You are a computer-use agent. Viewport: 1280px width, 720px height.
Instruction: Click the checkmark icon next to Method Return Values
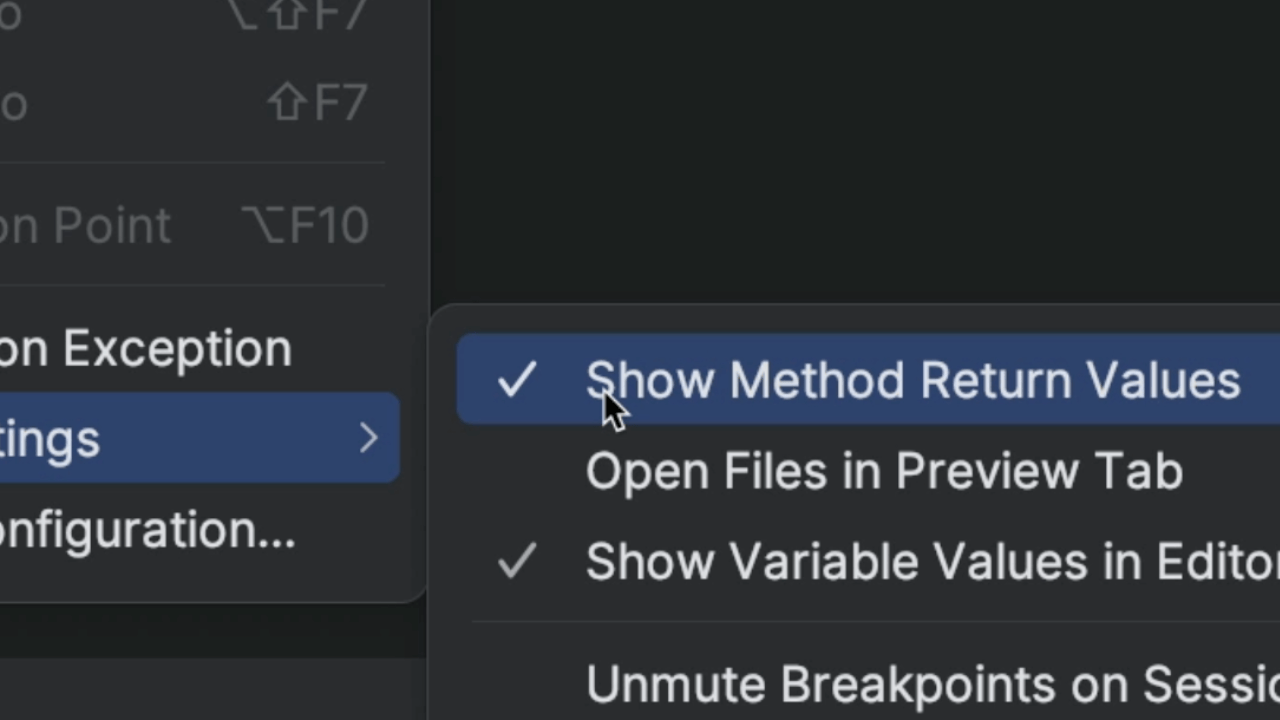(x=517, y=380)
